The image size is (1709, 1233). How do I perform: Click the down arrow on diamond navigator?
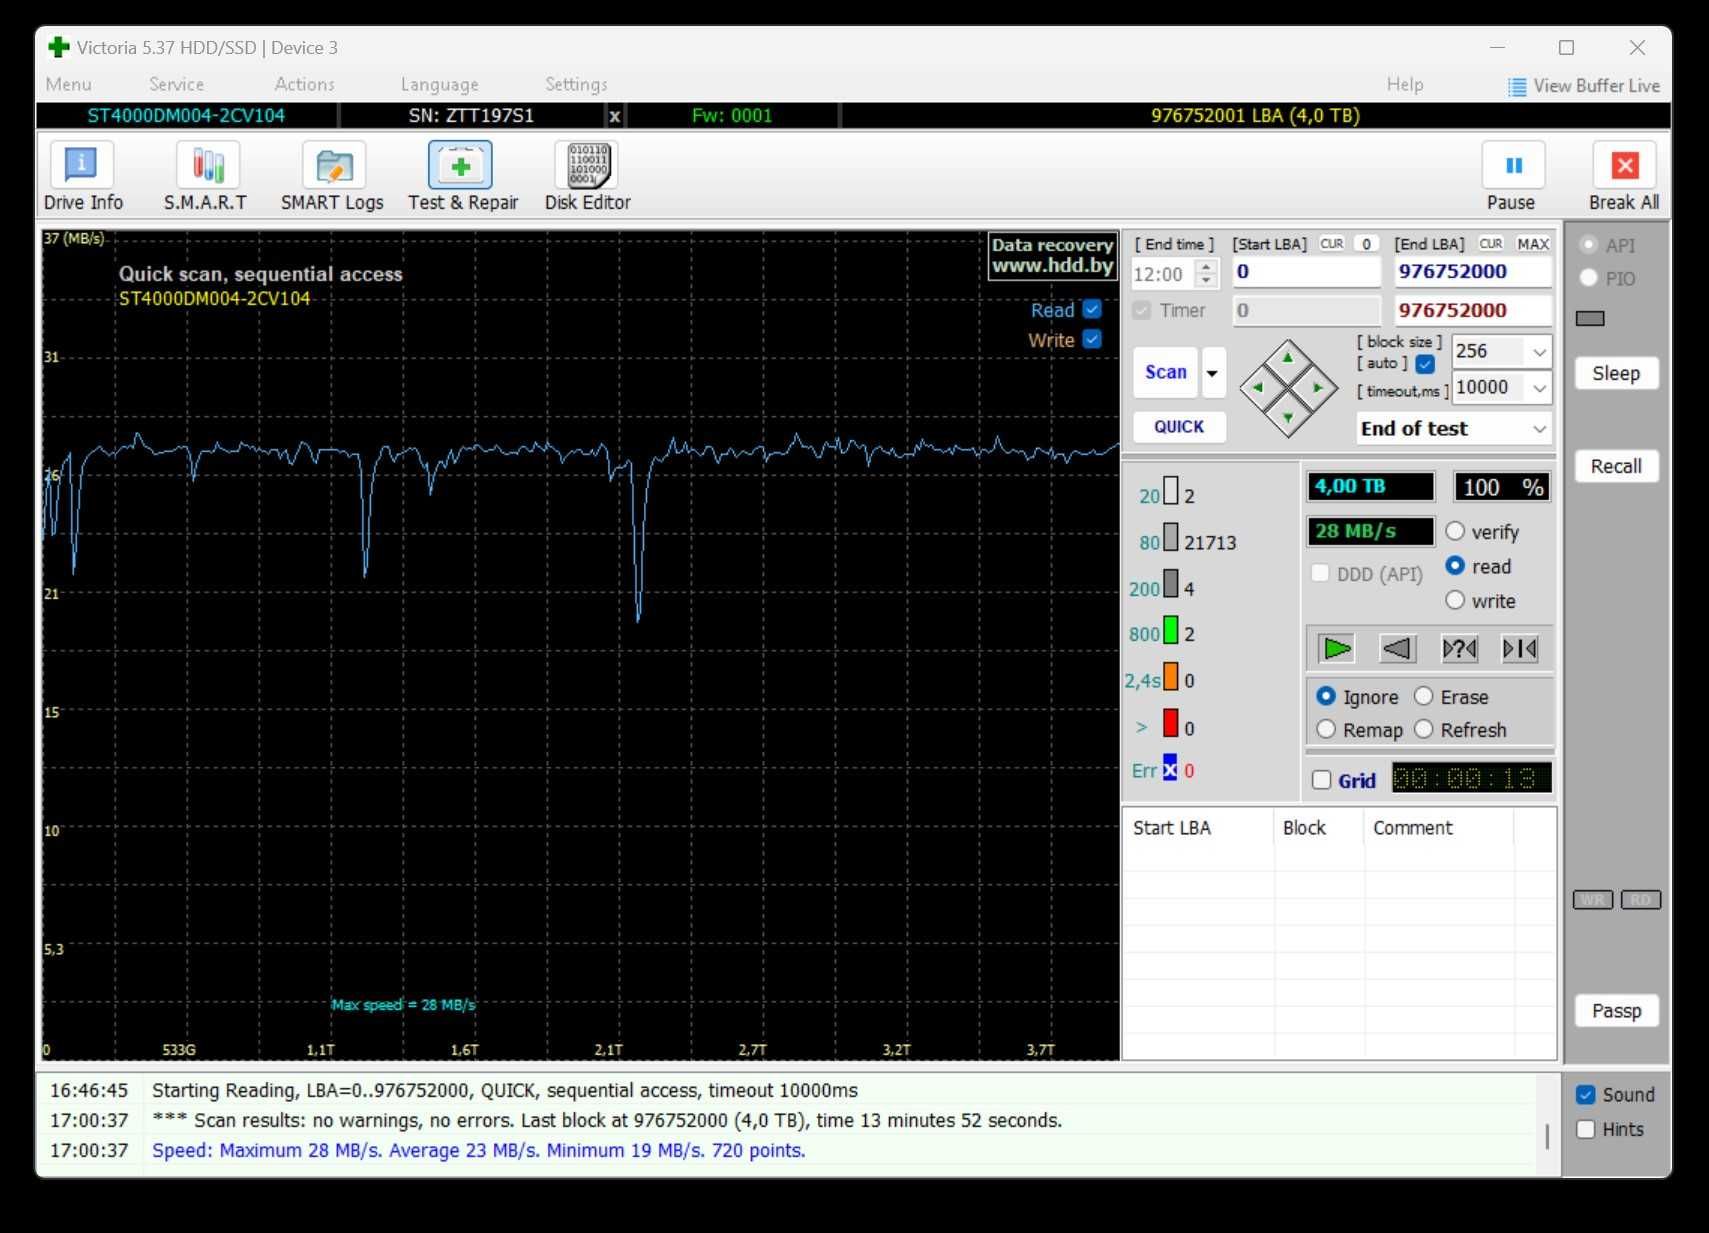pos(1288,417)
